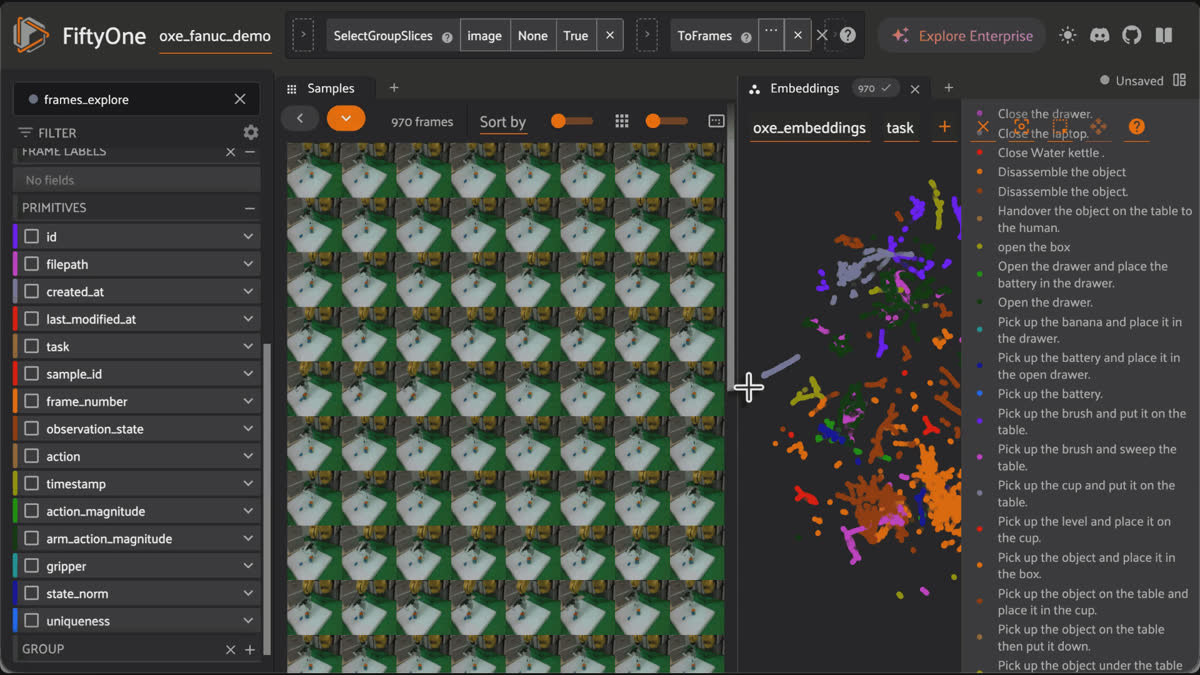Expand the action_magnitude field filter

[248, 511]
